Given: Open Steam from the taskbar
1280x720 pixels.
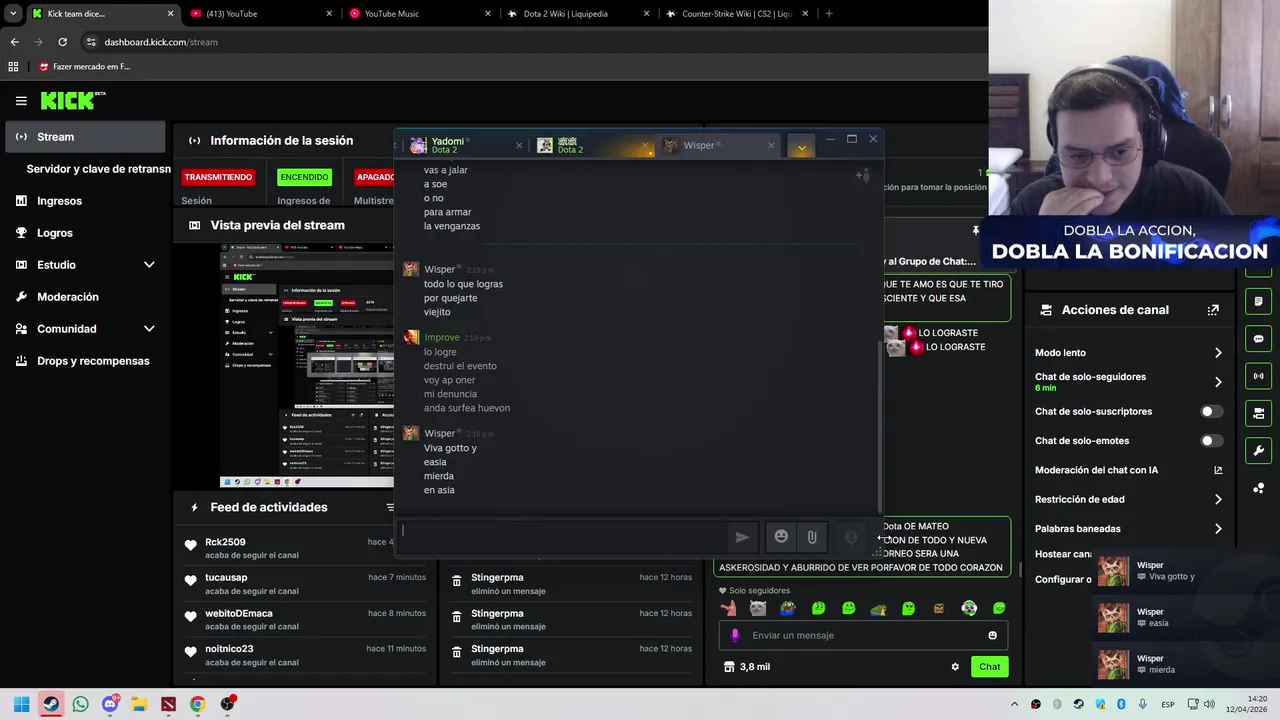Looking at the screenshot, I should (51, 704).
